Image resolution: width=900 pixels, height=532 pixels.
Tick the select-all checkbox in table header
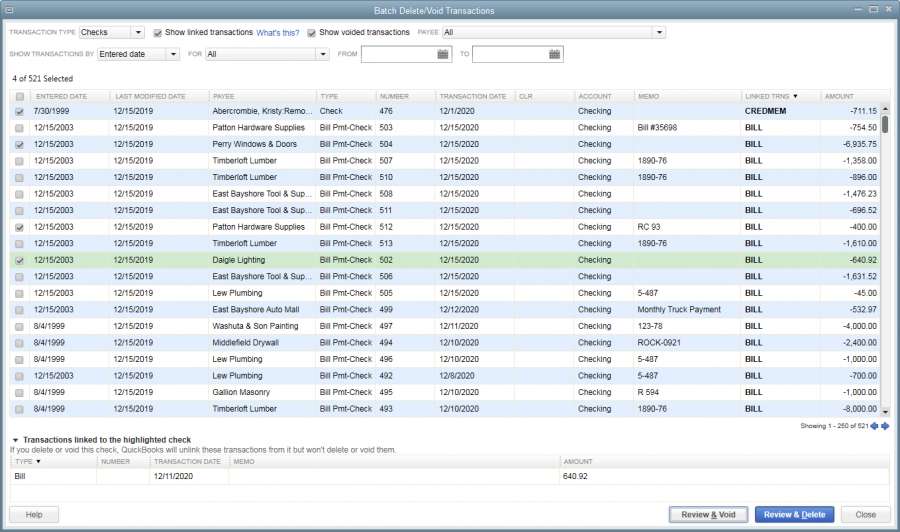pyautogui.click(x=19, y=96)
